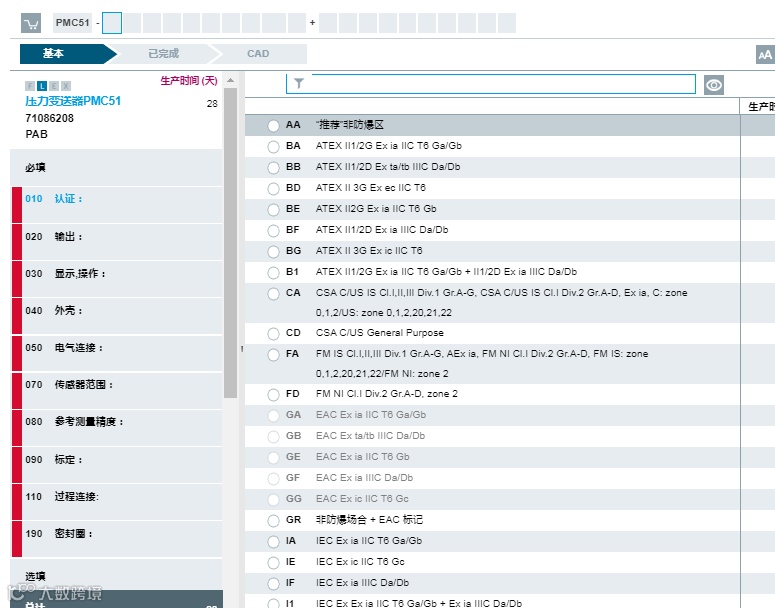Open section 080 参考测量精度
The width and height of the screenshot is (775, 608).
coord(117,428)
